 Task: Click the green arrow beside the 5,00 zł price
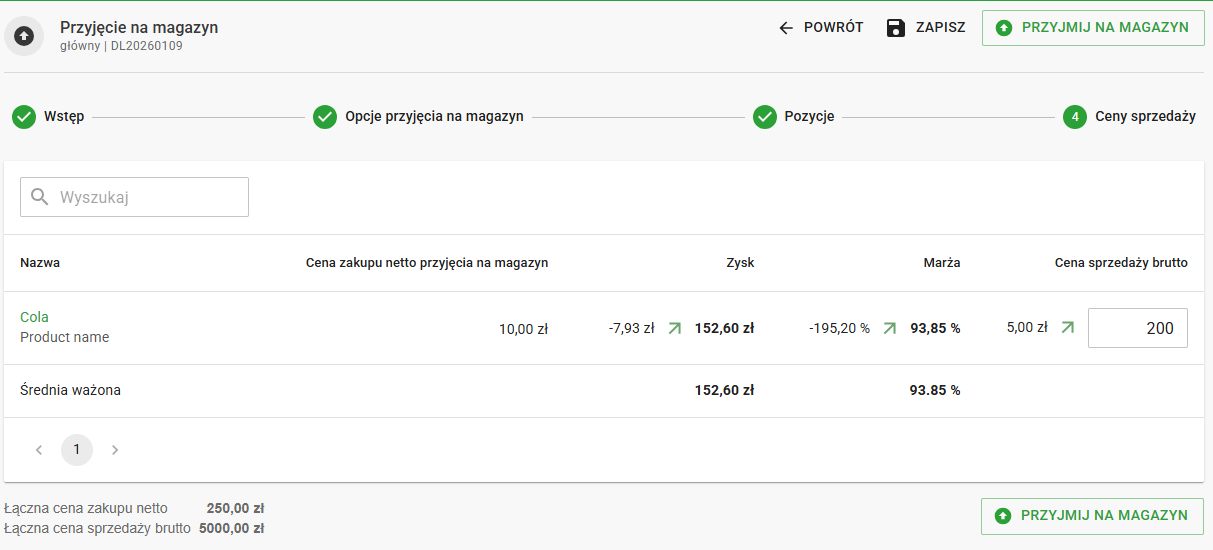[1067, 327]
